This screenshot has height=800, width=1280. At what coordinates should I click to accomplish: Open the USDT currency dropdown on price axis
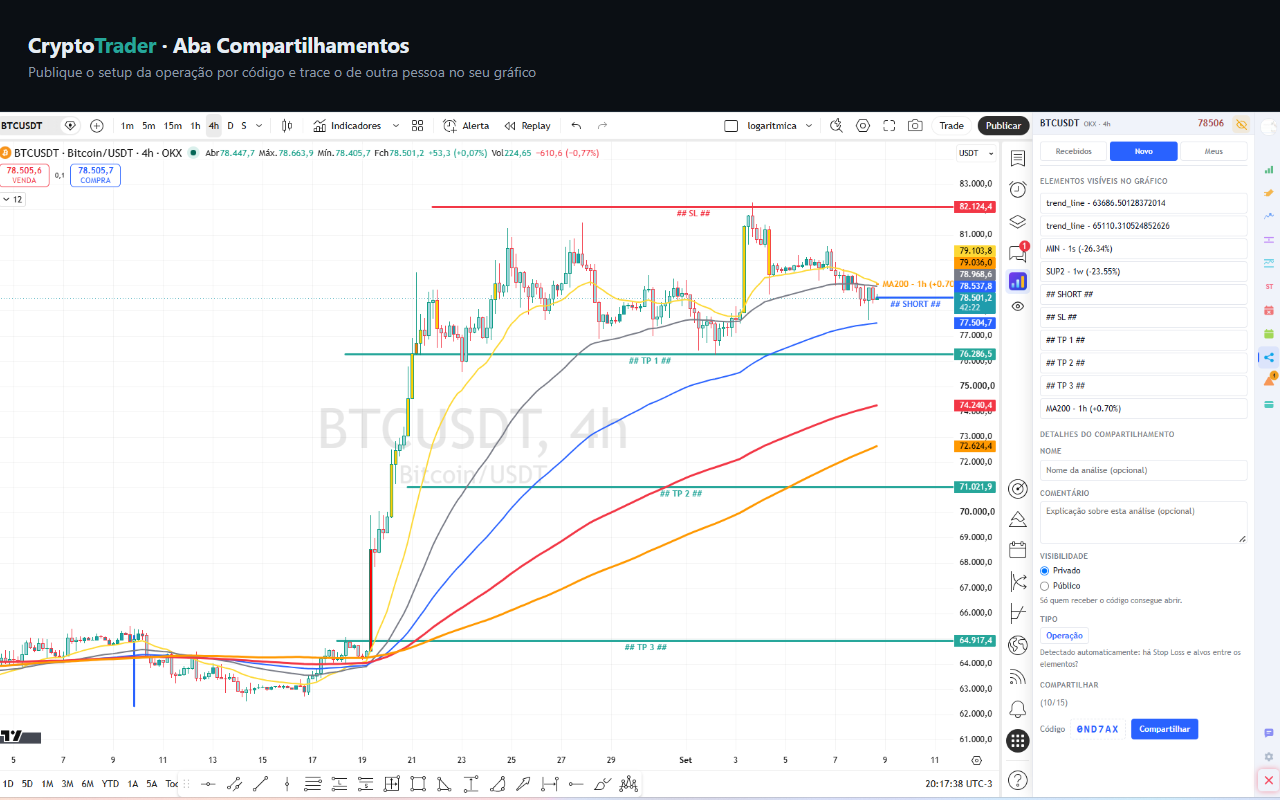(x=978, y=153)
